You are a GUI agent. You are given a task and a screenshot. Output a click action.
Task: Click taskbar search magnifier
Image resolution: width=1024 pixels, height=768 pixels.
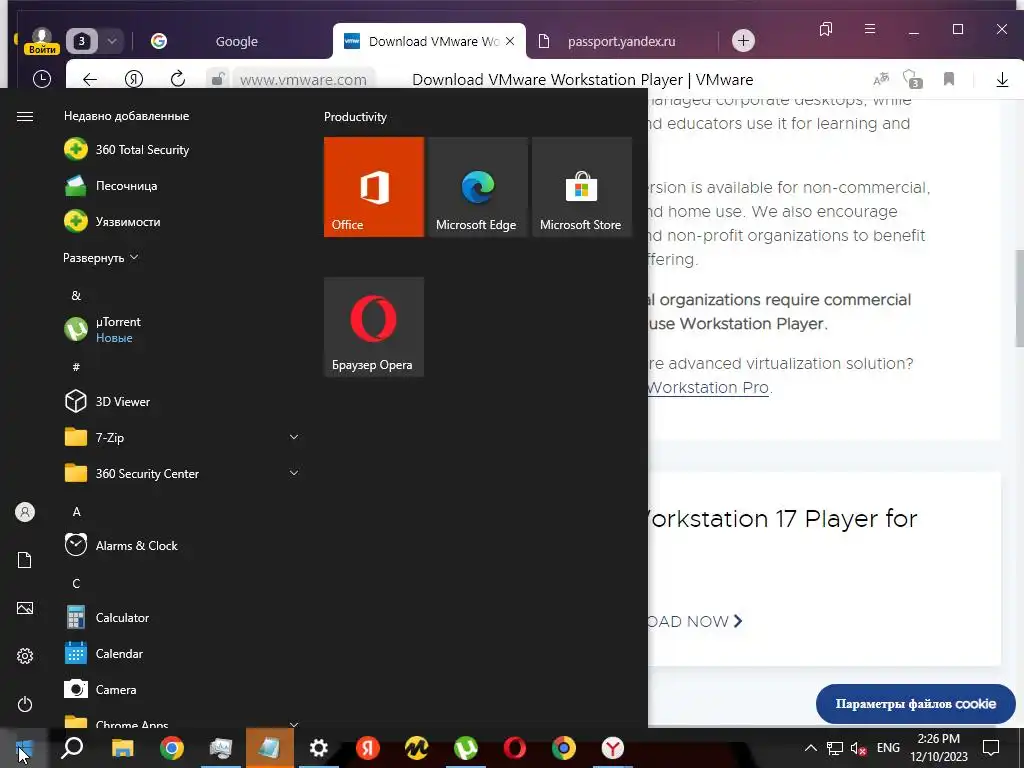click(72, 748)
